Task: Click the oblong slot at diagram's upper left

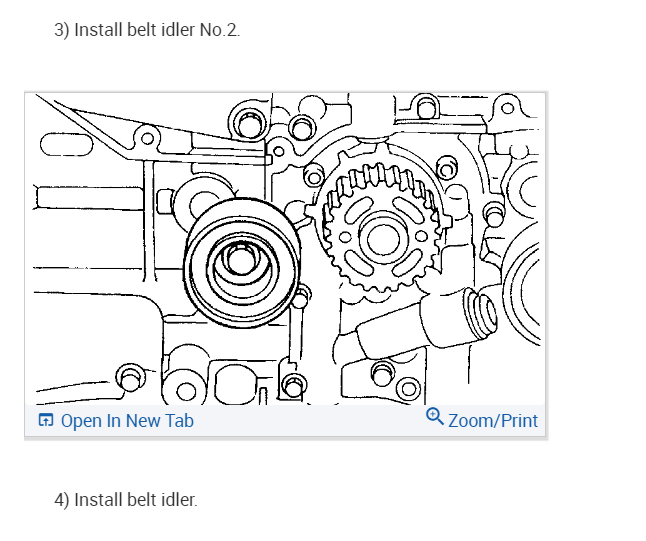Action: pyautogui.click(x=67, y=145)
